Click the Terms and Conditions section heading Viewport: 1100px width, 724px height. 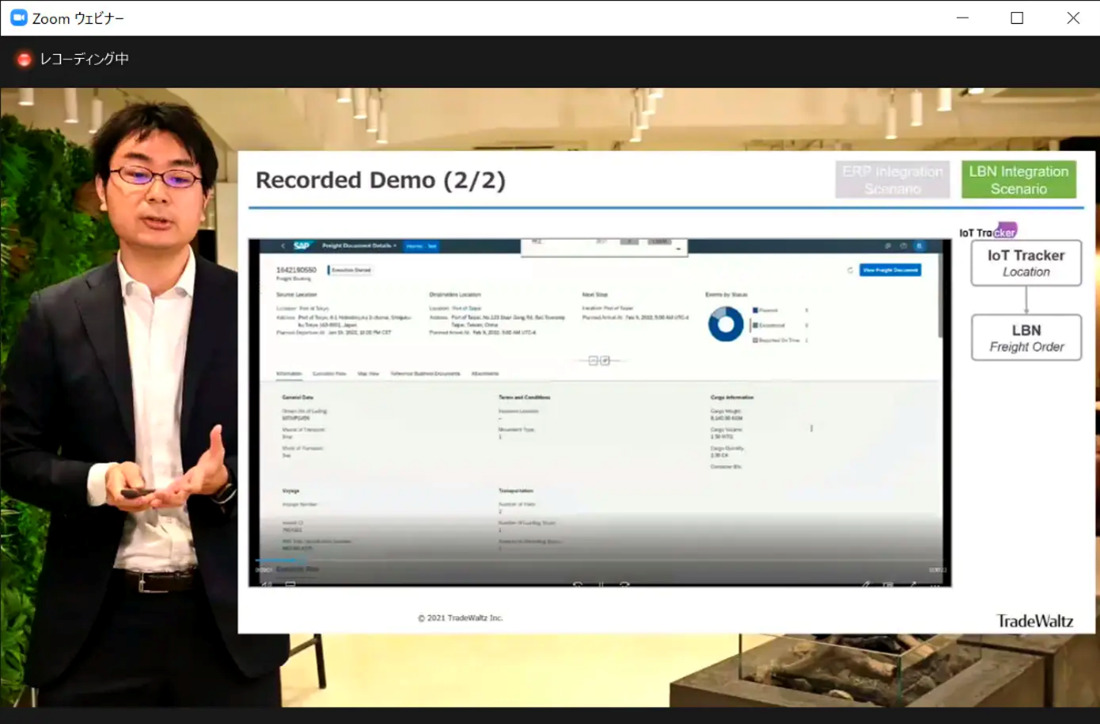(x=524, y=397)
